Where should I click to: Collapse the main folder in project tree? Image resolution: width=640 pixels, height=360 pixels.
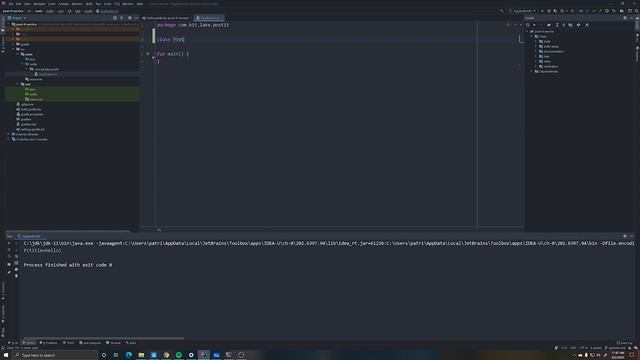point(18,54)
